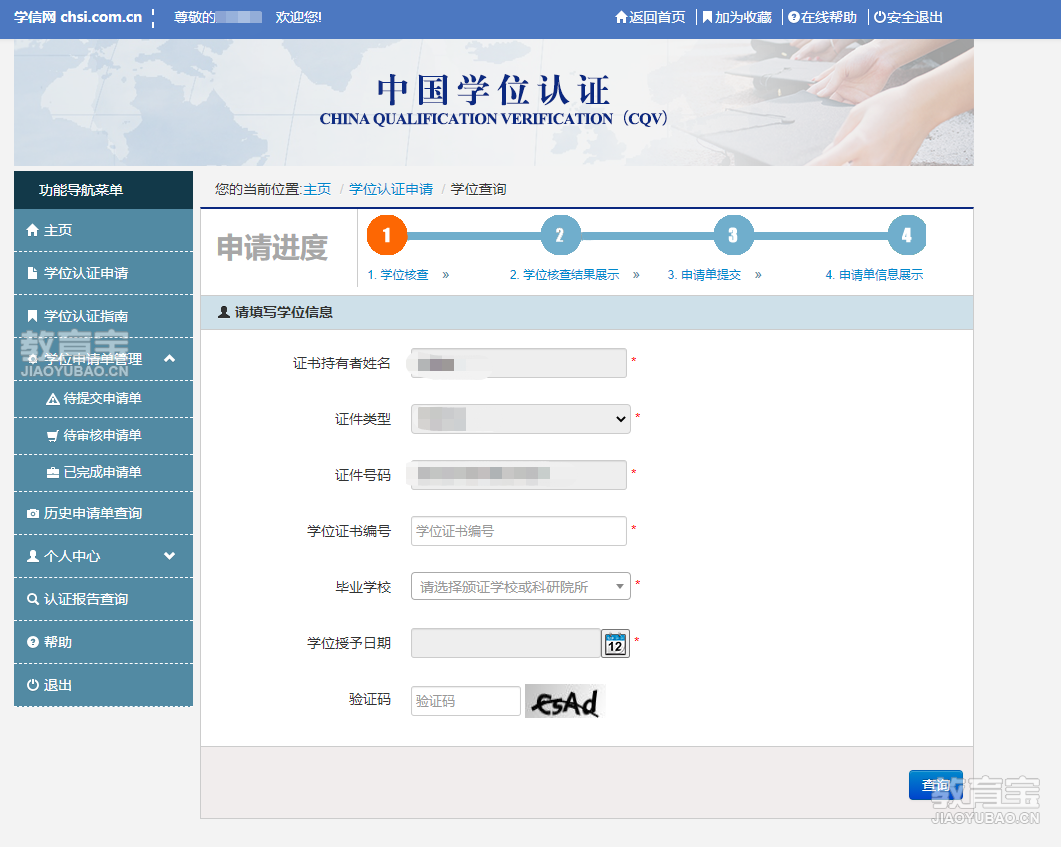Click the 查询 query button
1061x847 pixels.
coord(936,785)
